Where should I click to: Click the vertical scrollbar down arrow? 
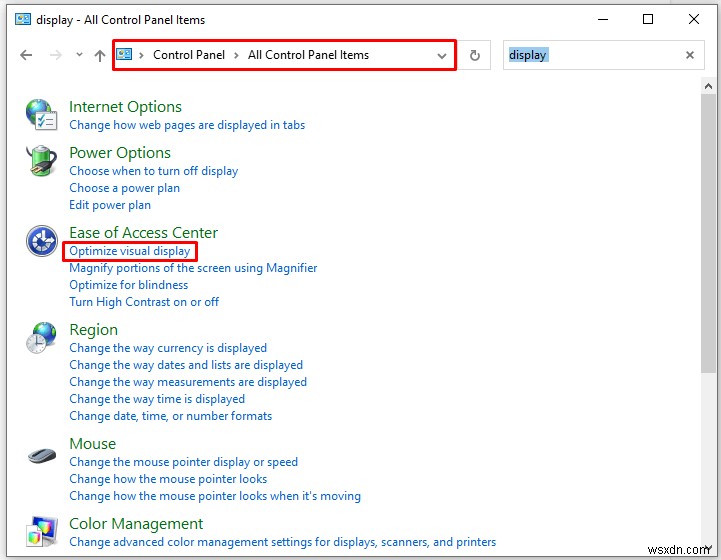709,549
